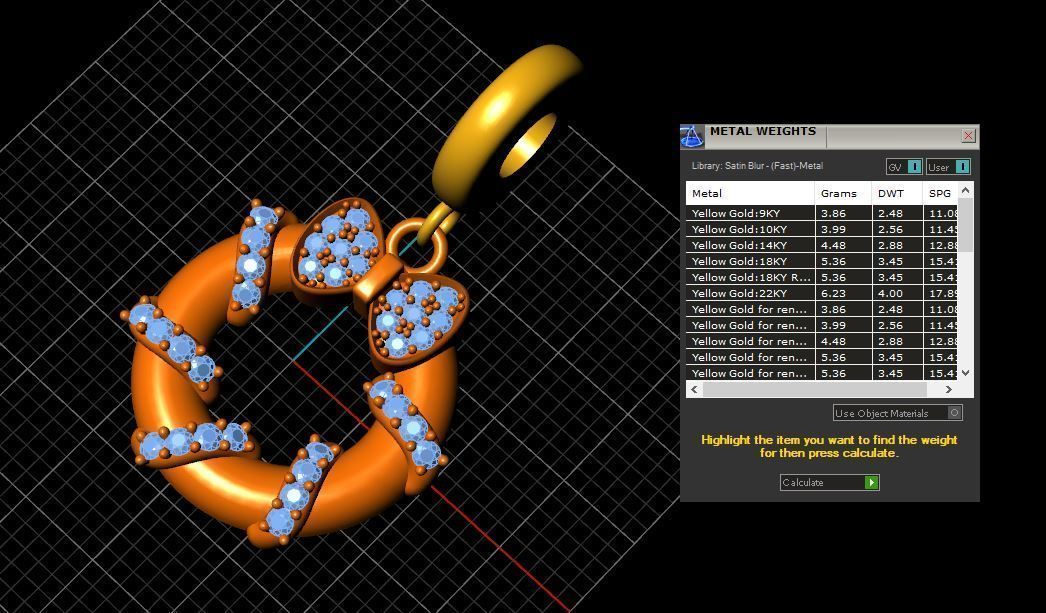This screenshot has width=1046, height=613.
Task: Click the 6.23 grams cell
Action: point(843,293)
